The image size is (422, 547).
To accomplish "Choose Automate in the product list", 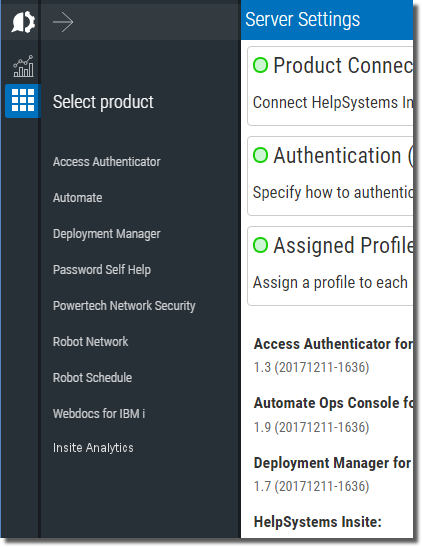I will click(x=77, y=198).
